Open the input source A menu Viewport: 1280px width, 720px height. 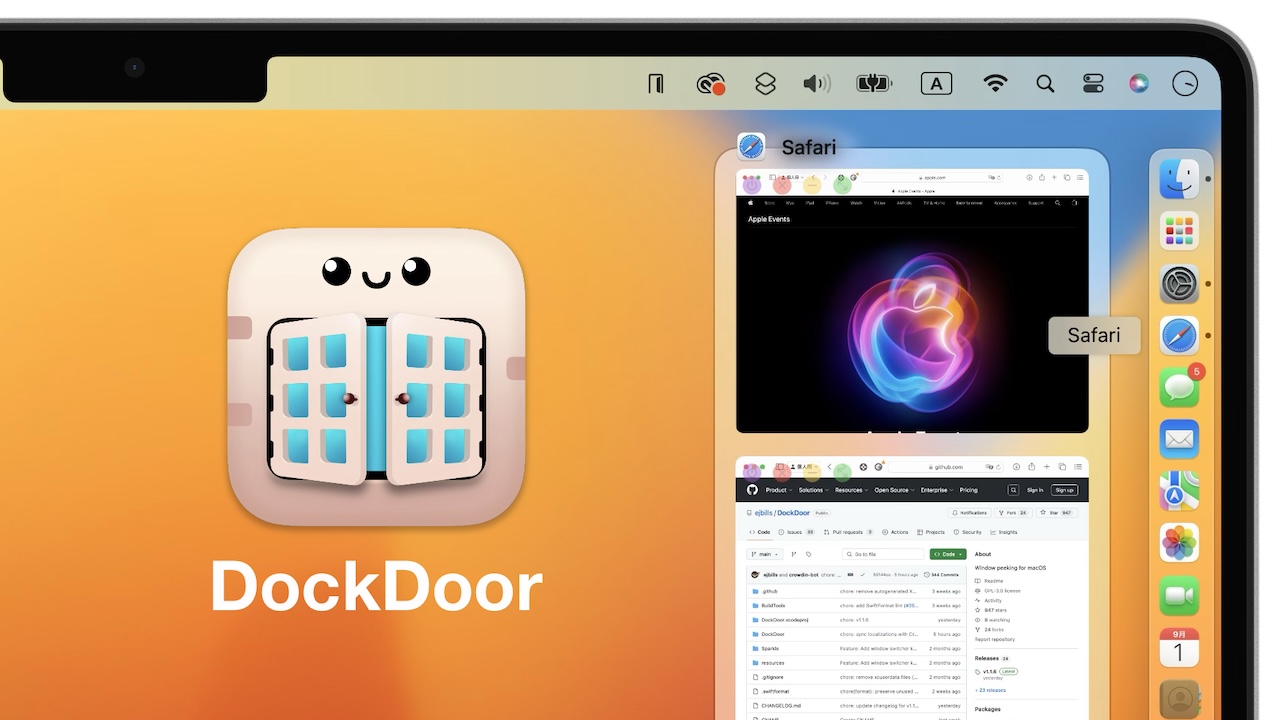[936, 84]
